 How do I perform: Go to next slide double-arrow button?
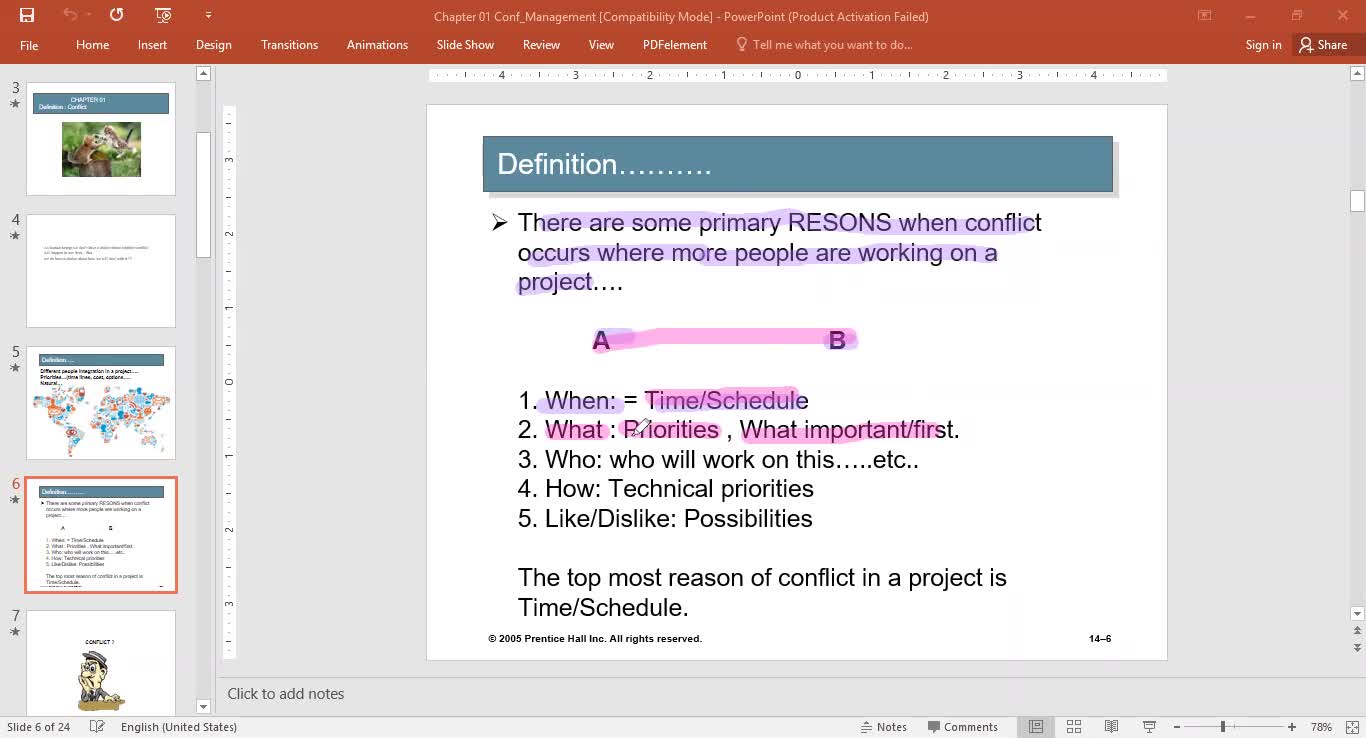[1357, 650]
